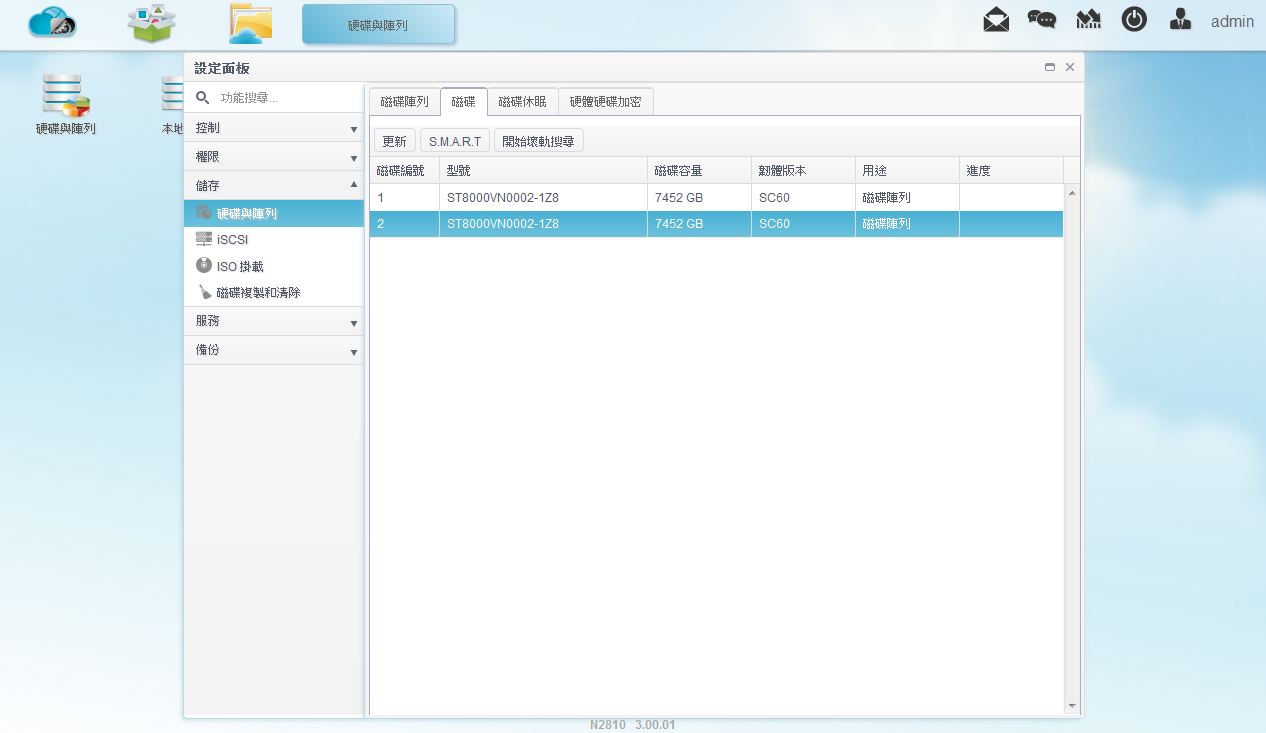This screenshot has width=1266, height=733.
Task: Open the user account icon
Action: pos(1181,19)
